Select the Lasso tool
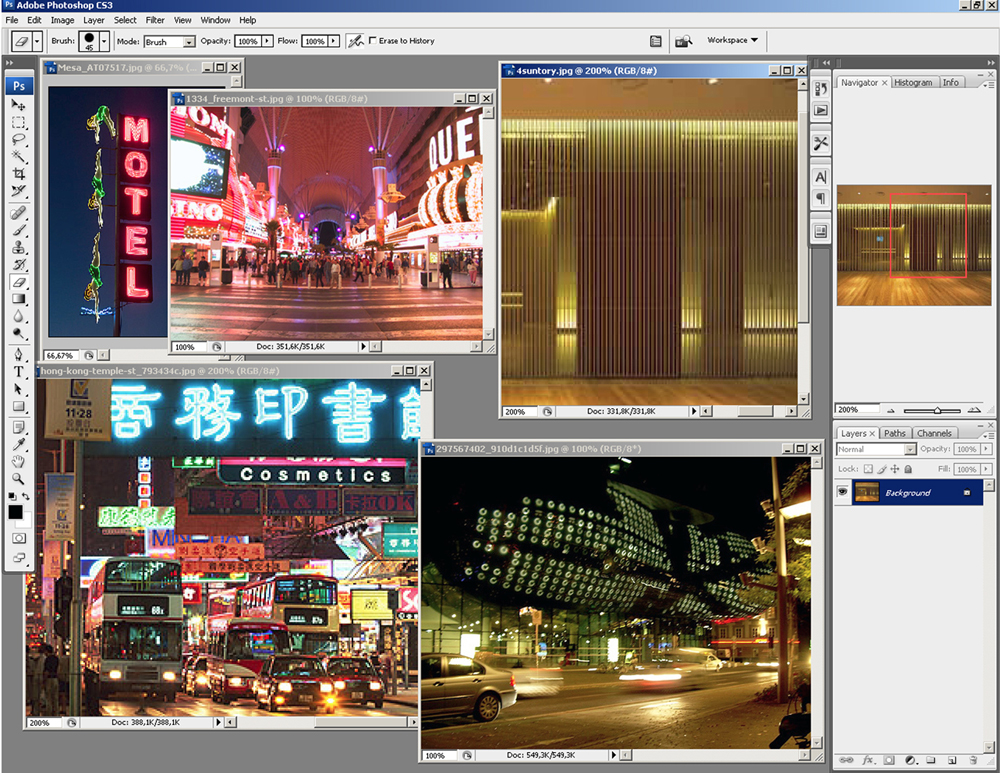 [18, 140]
